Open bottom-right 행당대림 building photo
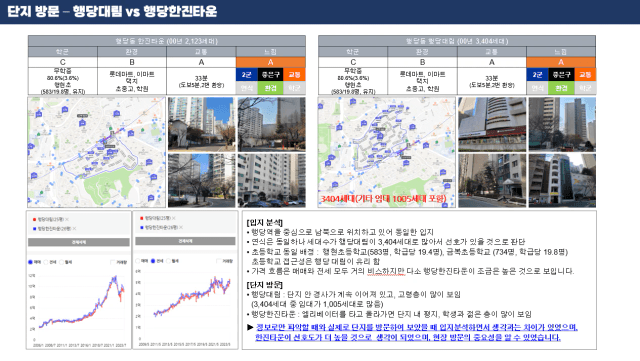640x361 pixels. pyautogui.click(x=562, y=180)
